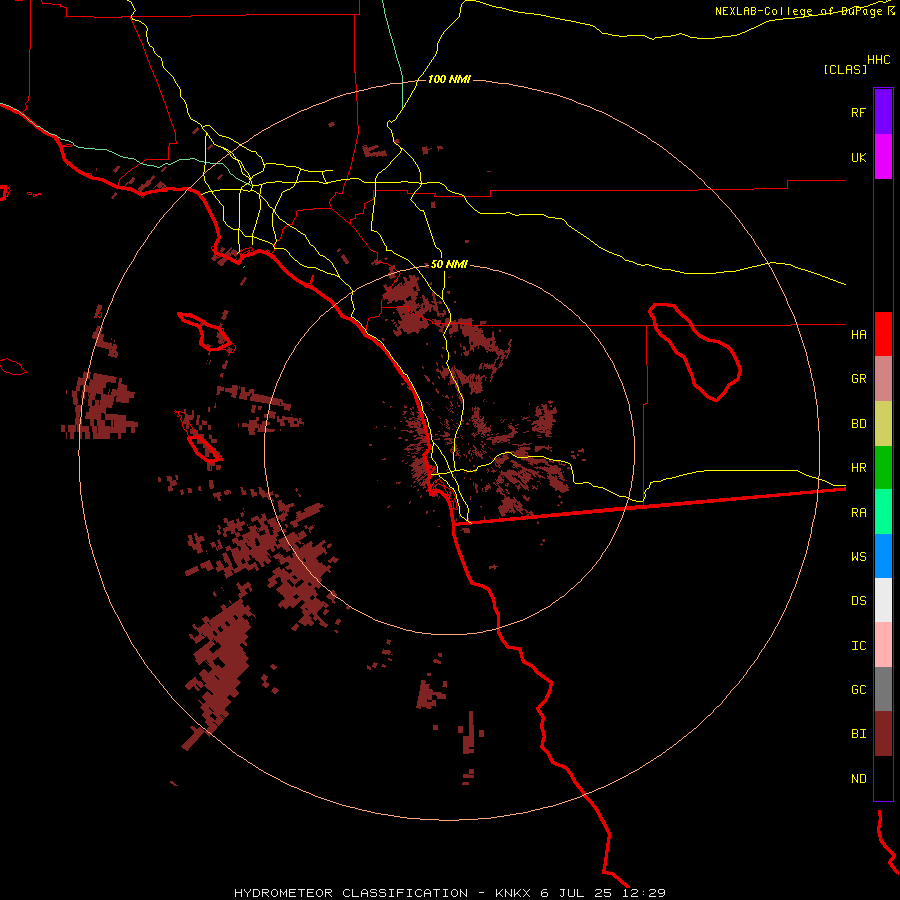
Task: Click the 50 NMI range ring label
Action: click(449, 265)
